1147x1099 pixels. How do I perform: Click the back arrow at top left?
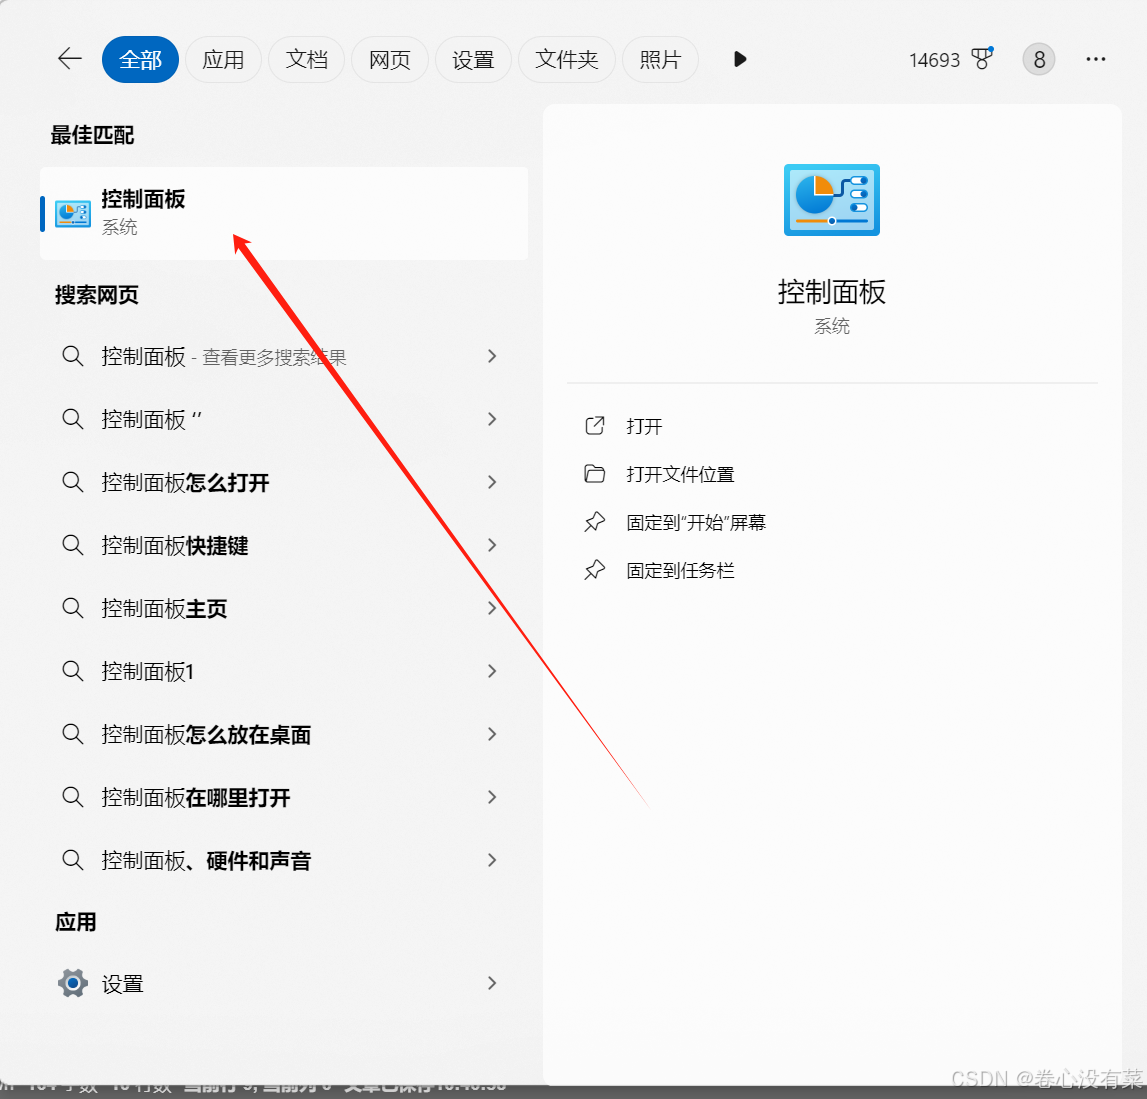(x=69, y=58)
